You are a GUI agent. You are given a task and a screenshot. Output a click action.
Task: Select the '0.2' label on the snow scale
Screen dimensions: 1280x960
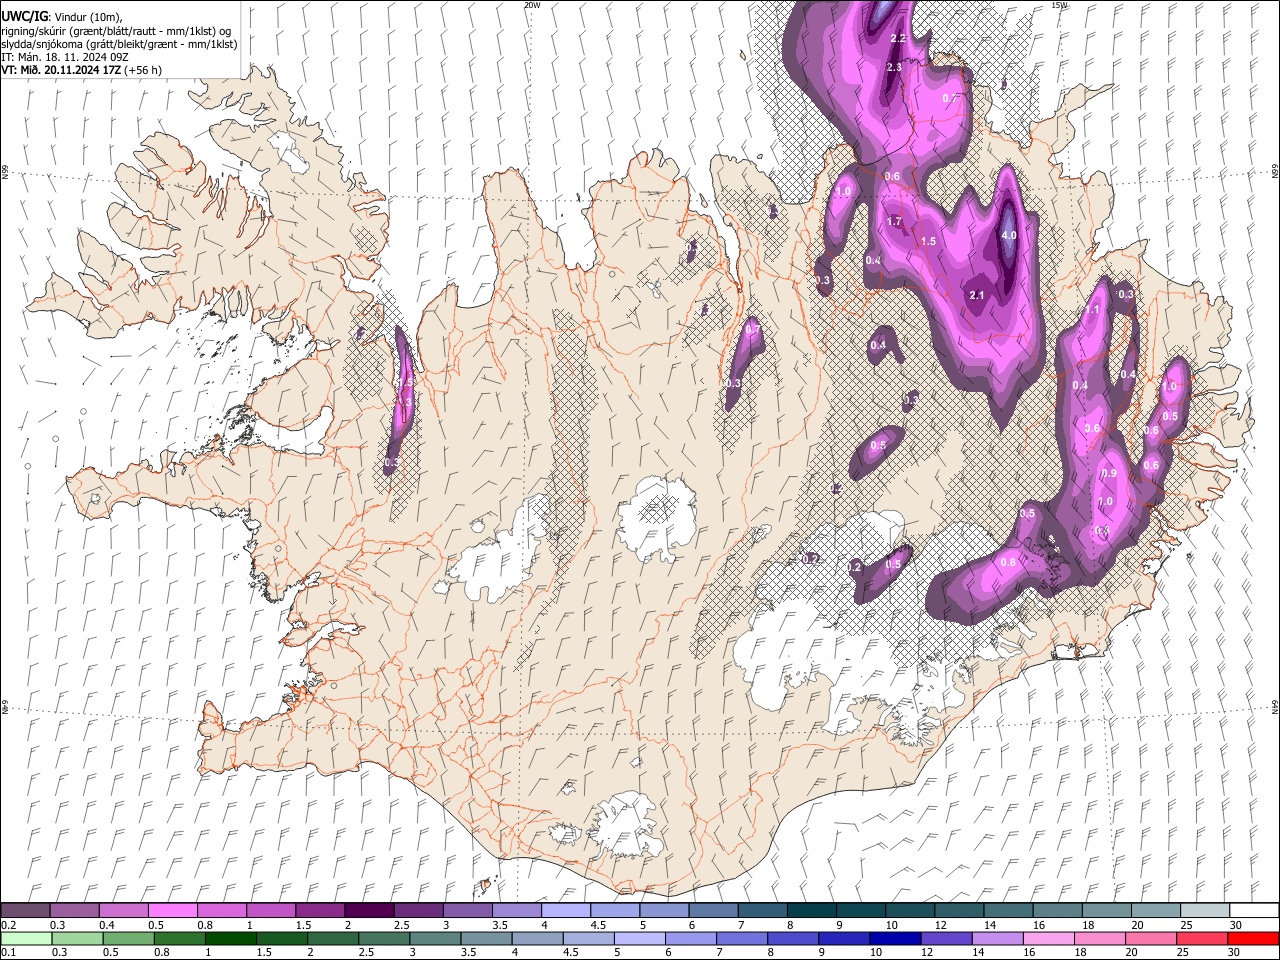click(8, 925)
